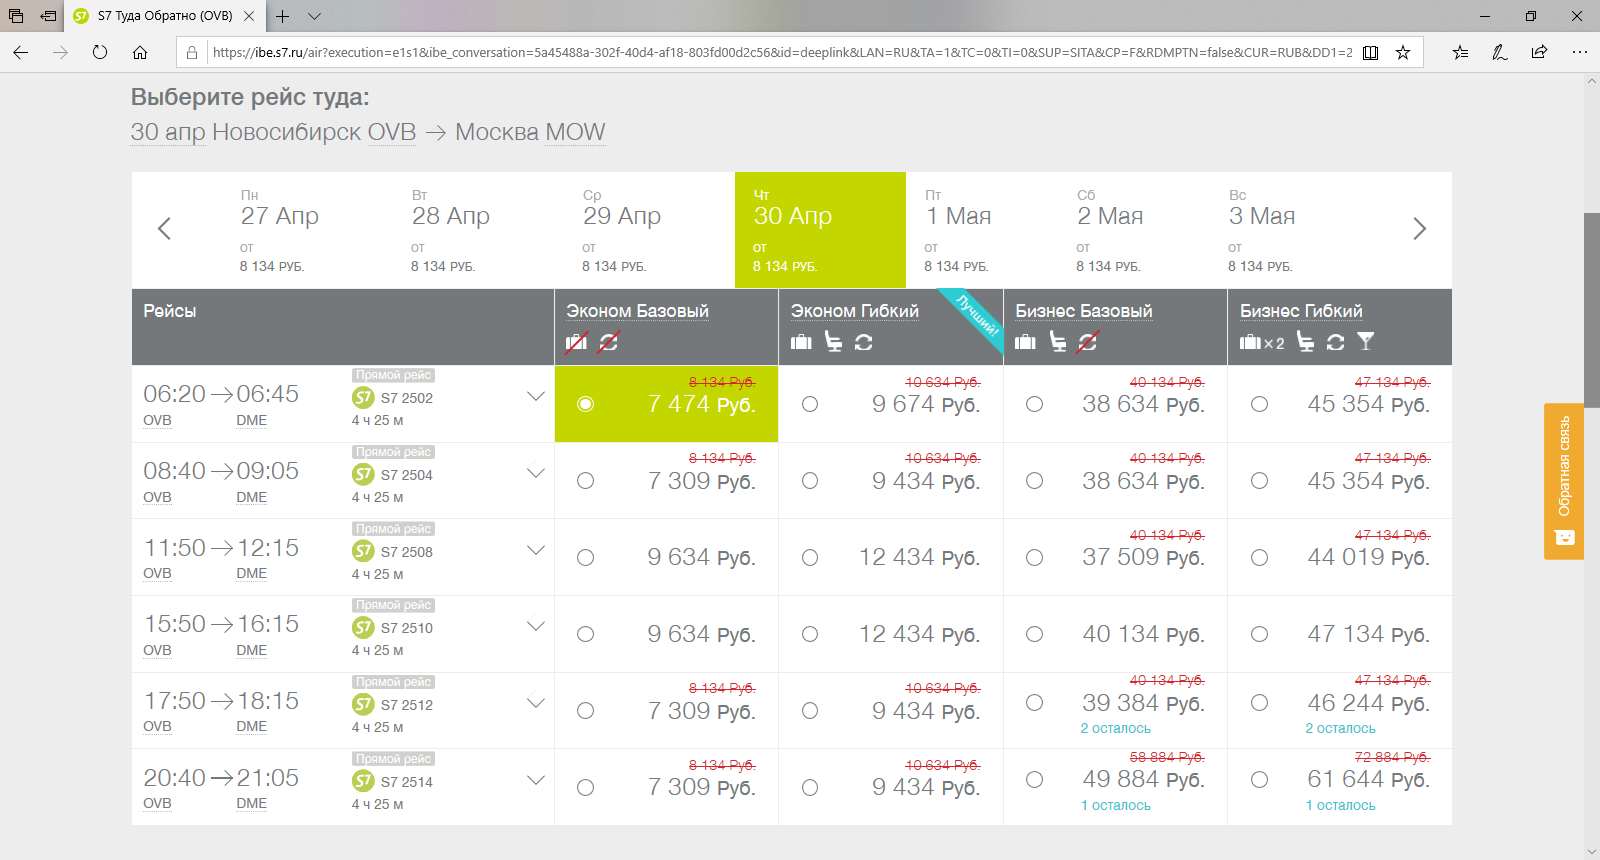Click DME airport code for 06:45 arrival
The width and height of the screenshot is (1600, 860).
pyautogui.click(x=252, y=421)
